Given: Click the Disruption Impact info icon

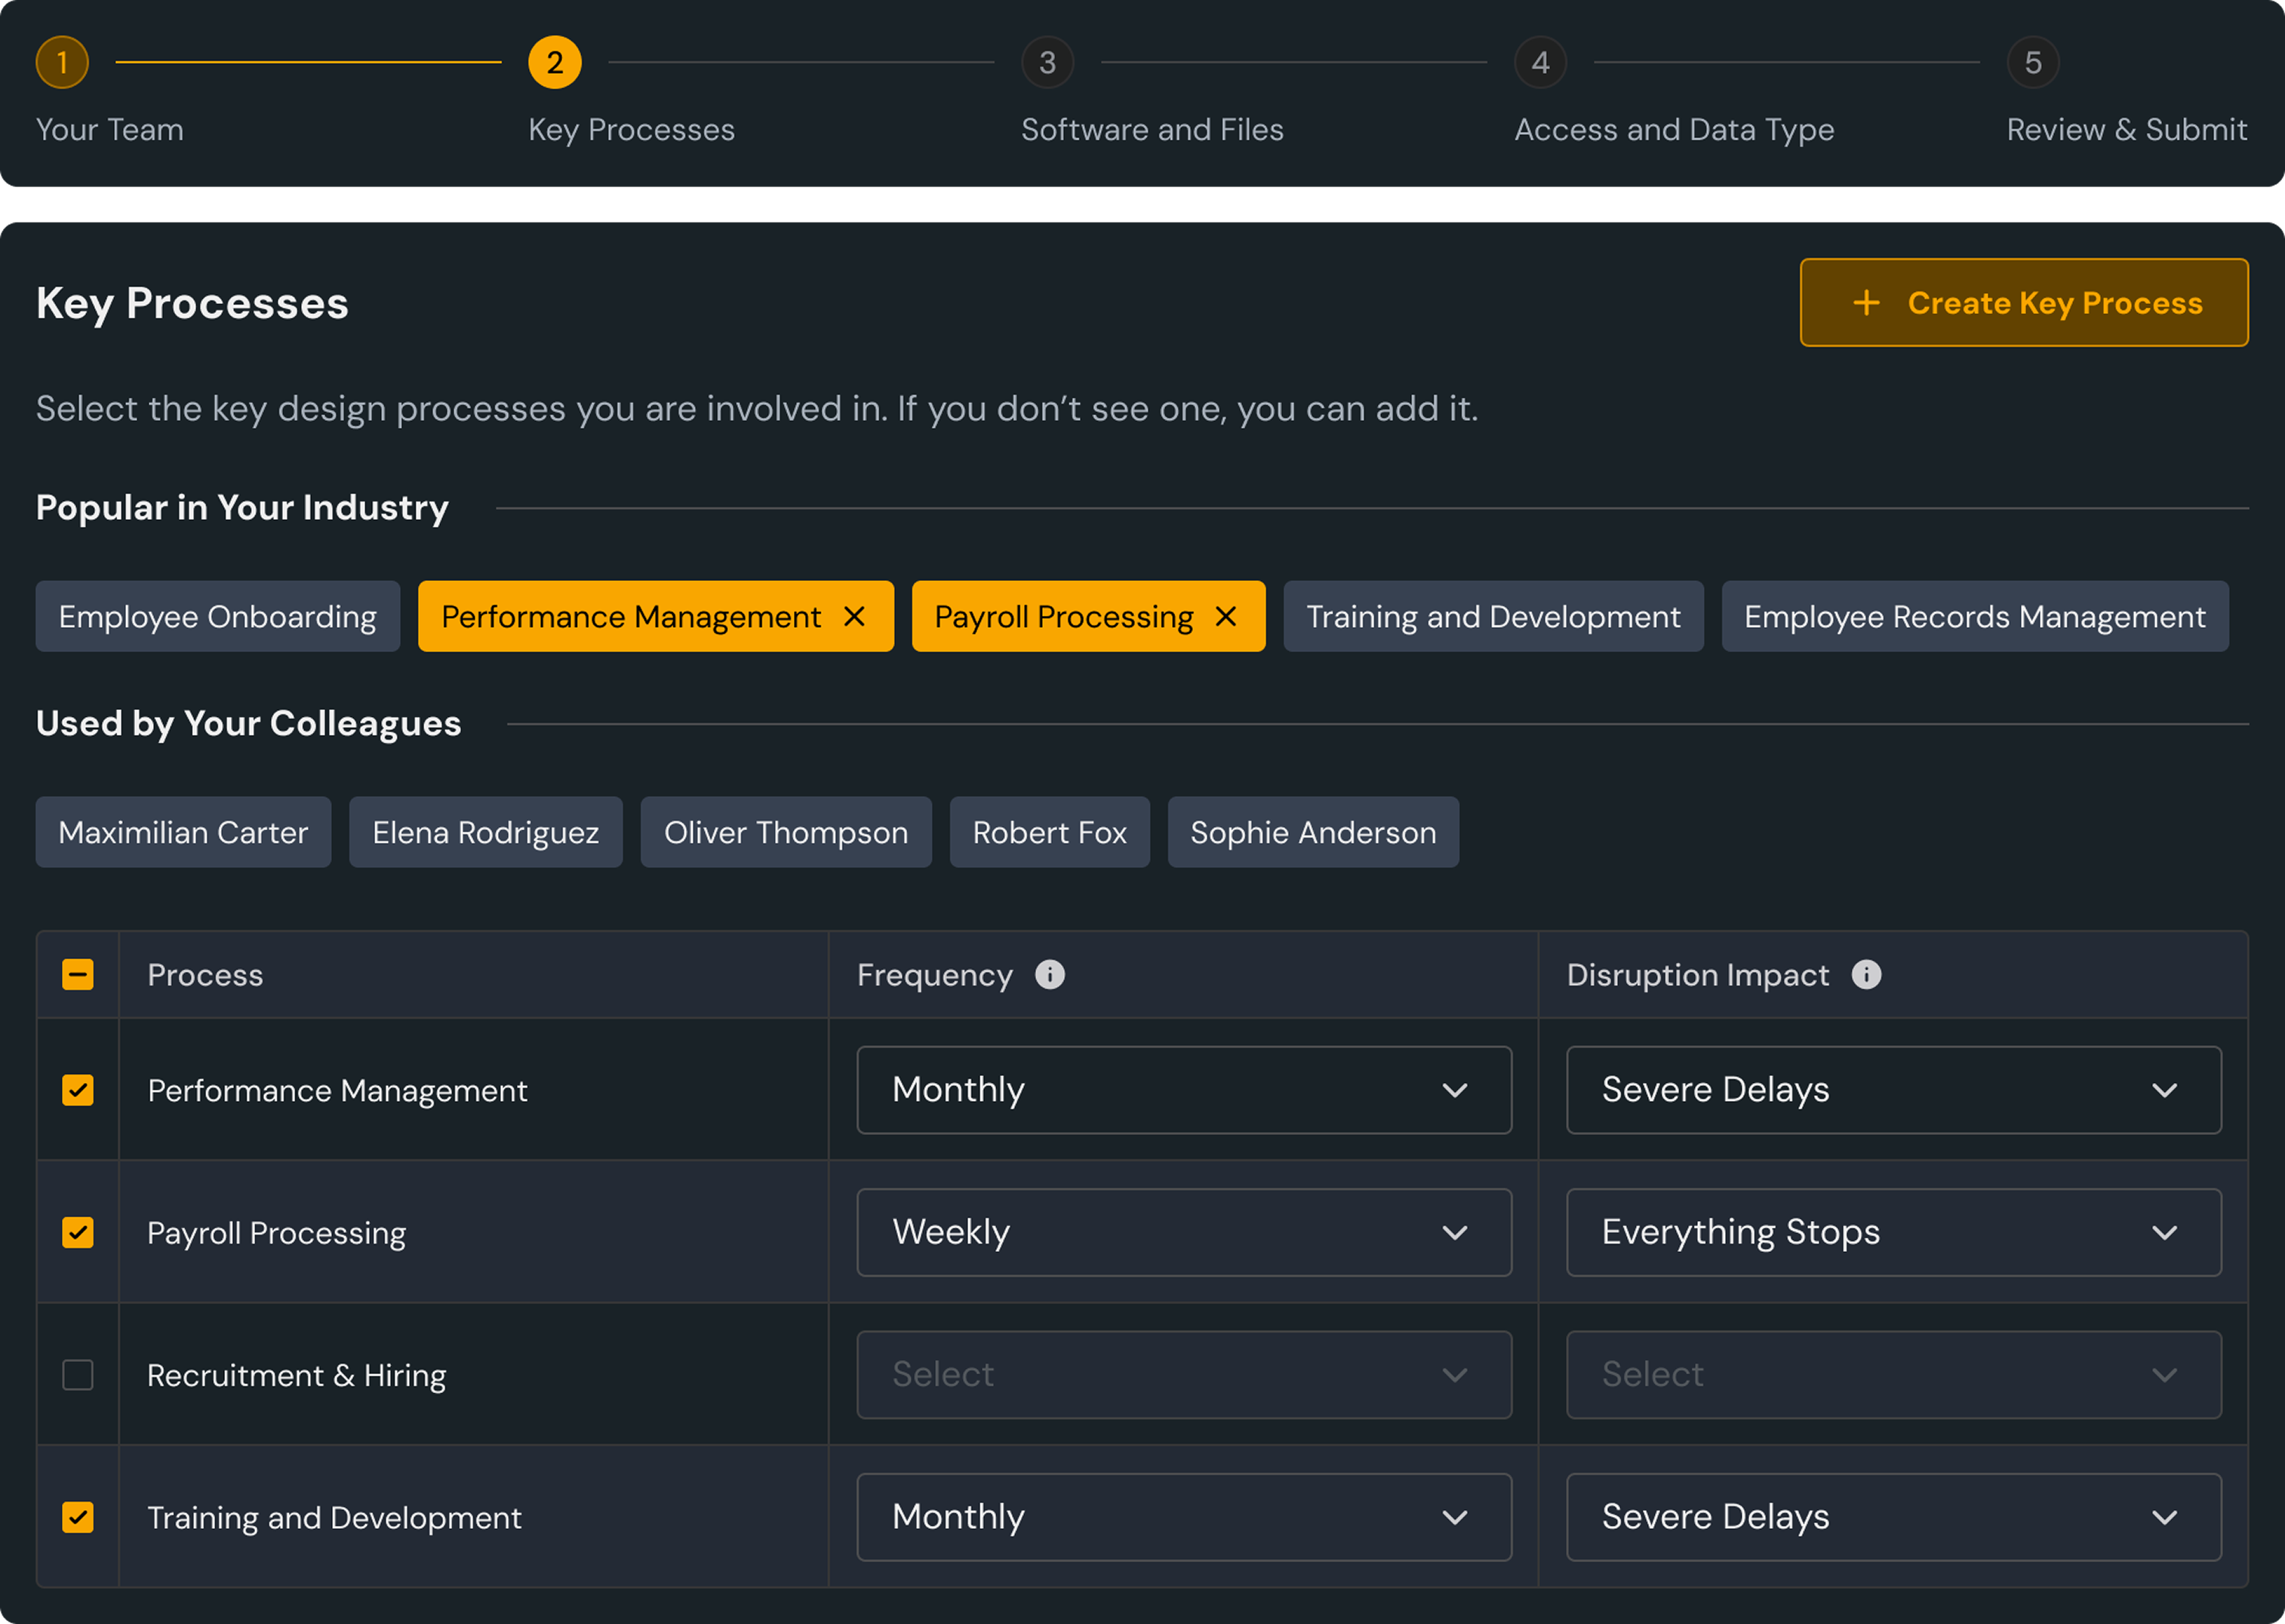Looking at the screenshot, I should pos(1866,974).
